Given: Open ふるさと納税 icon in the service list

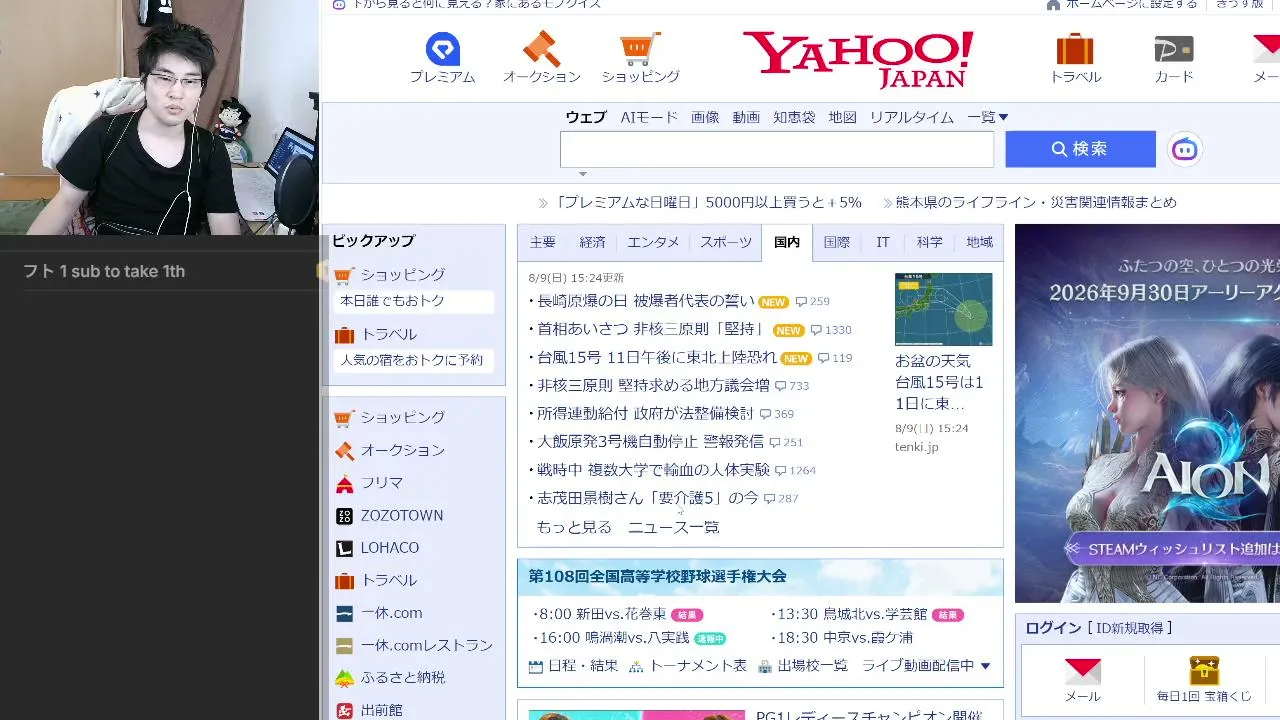Looking at the screenshot, I should [x=345, y=678].
